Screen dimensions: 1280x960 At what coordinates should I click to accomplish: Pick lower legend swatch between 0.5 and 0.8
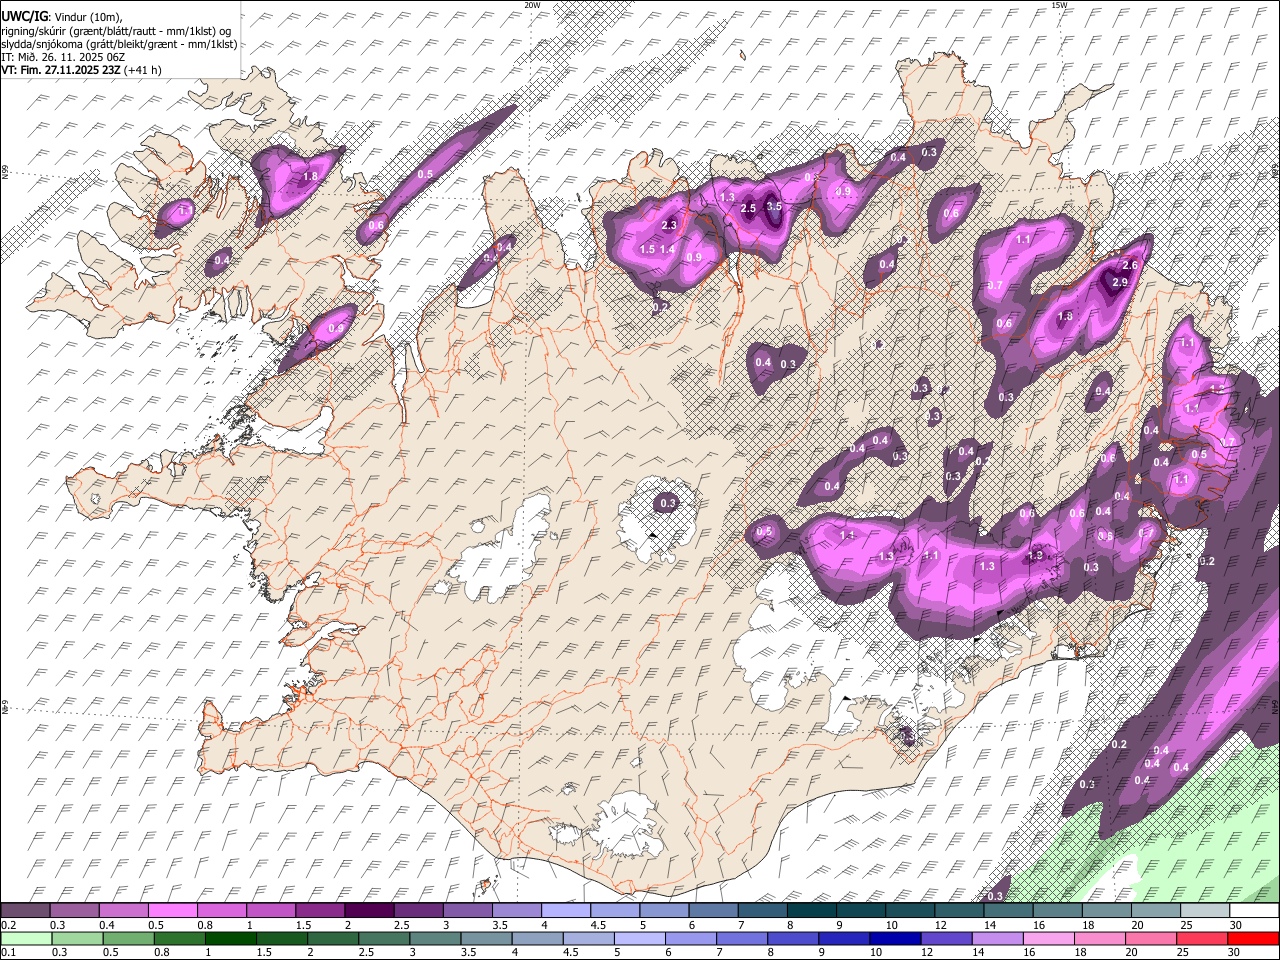[127, 938]
